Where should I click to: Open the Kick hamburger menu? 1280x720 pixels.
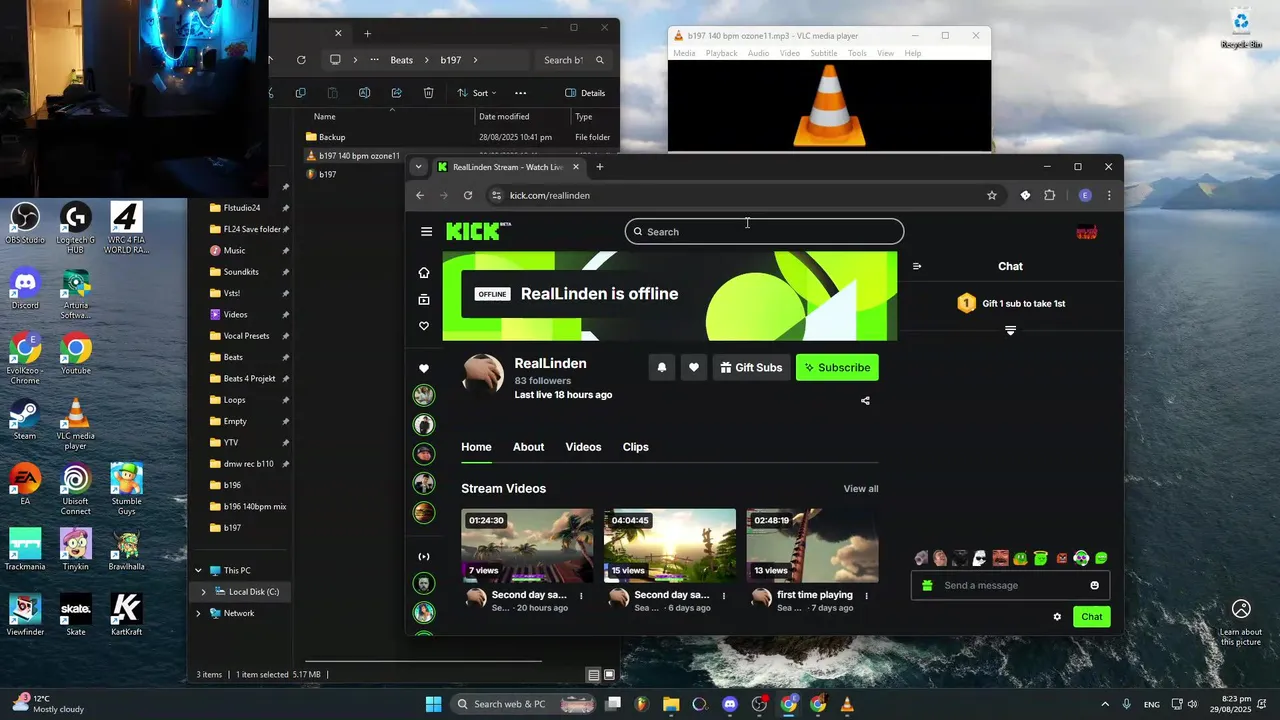426,232
